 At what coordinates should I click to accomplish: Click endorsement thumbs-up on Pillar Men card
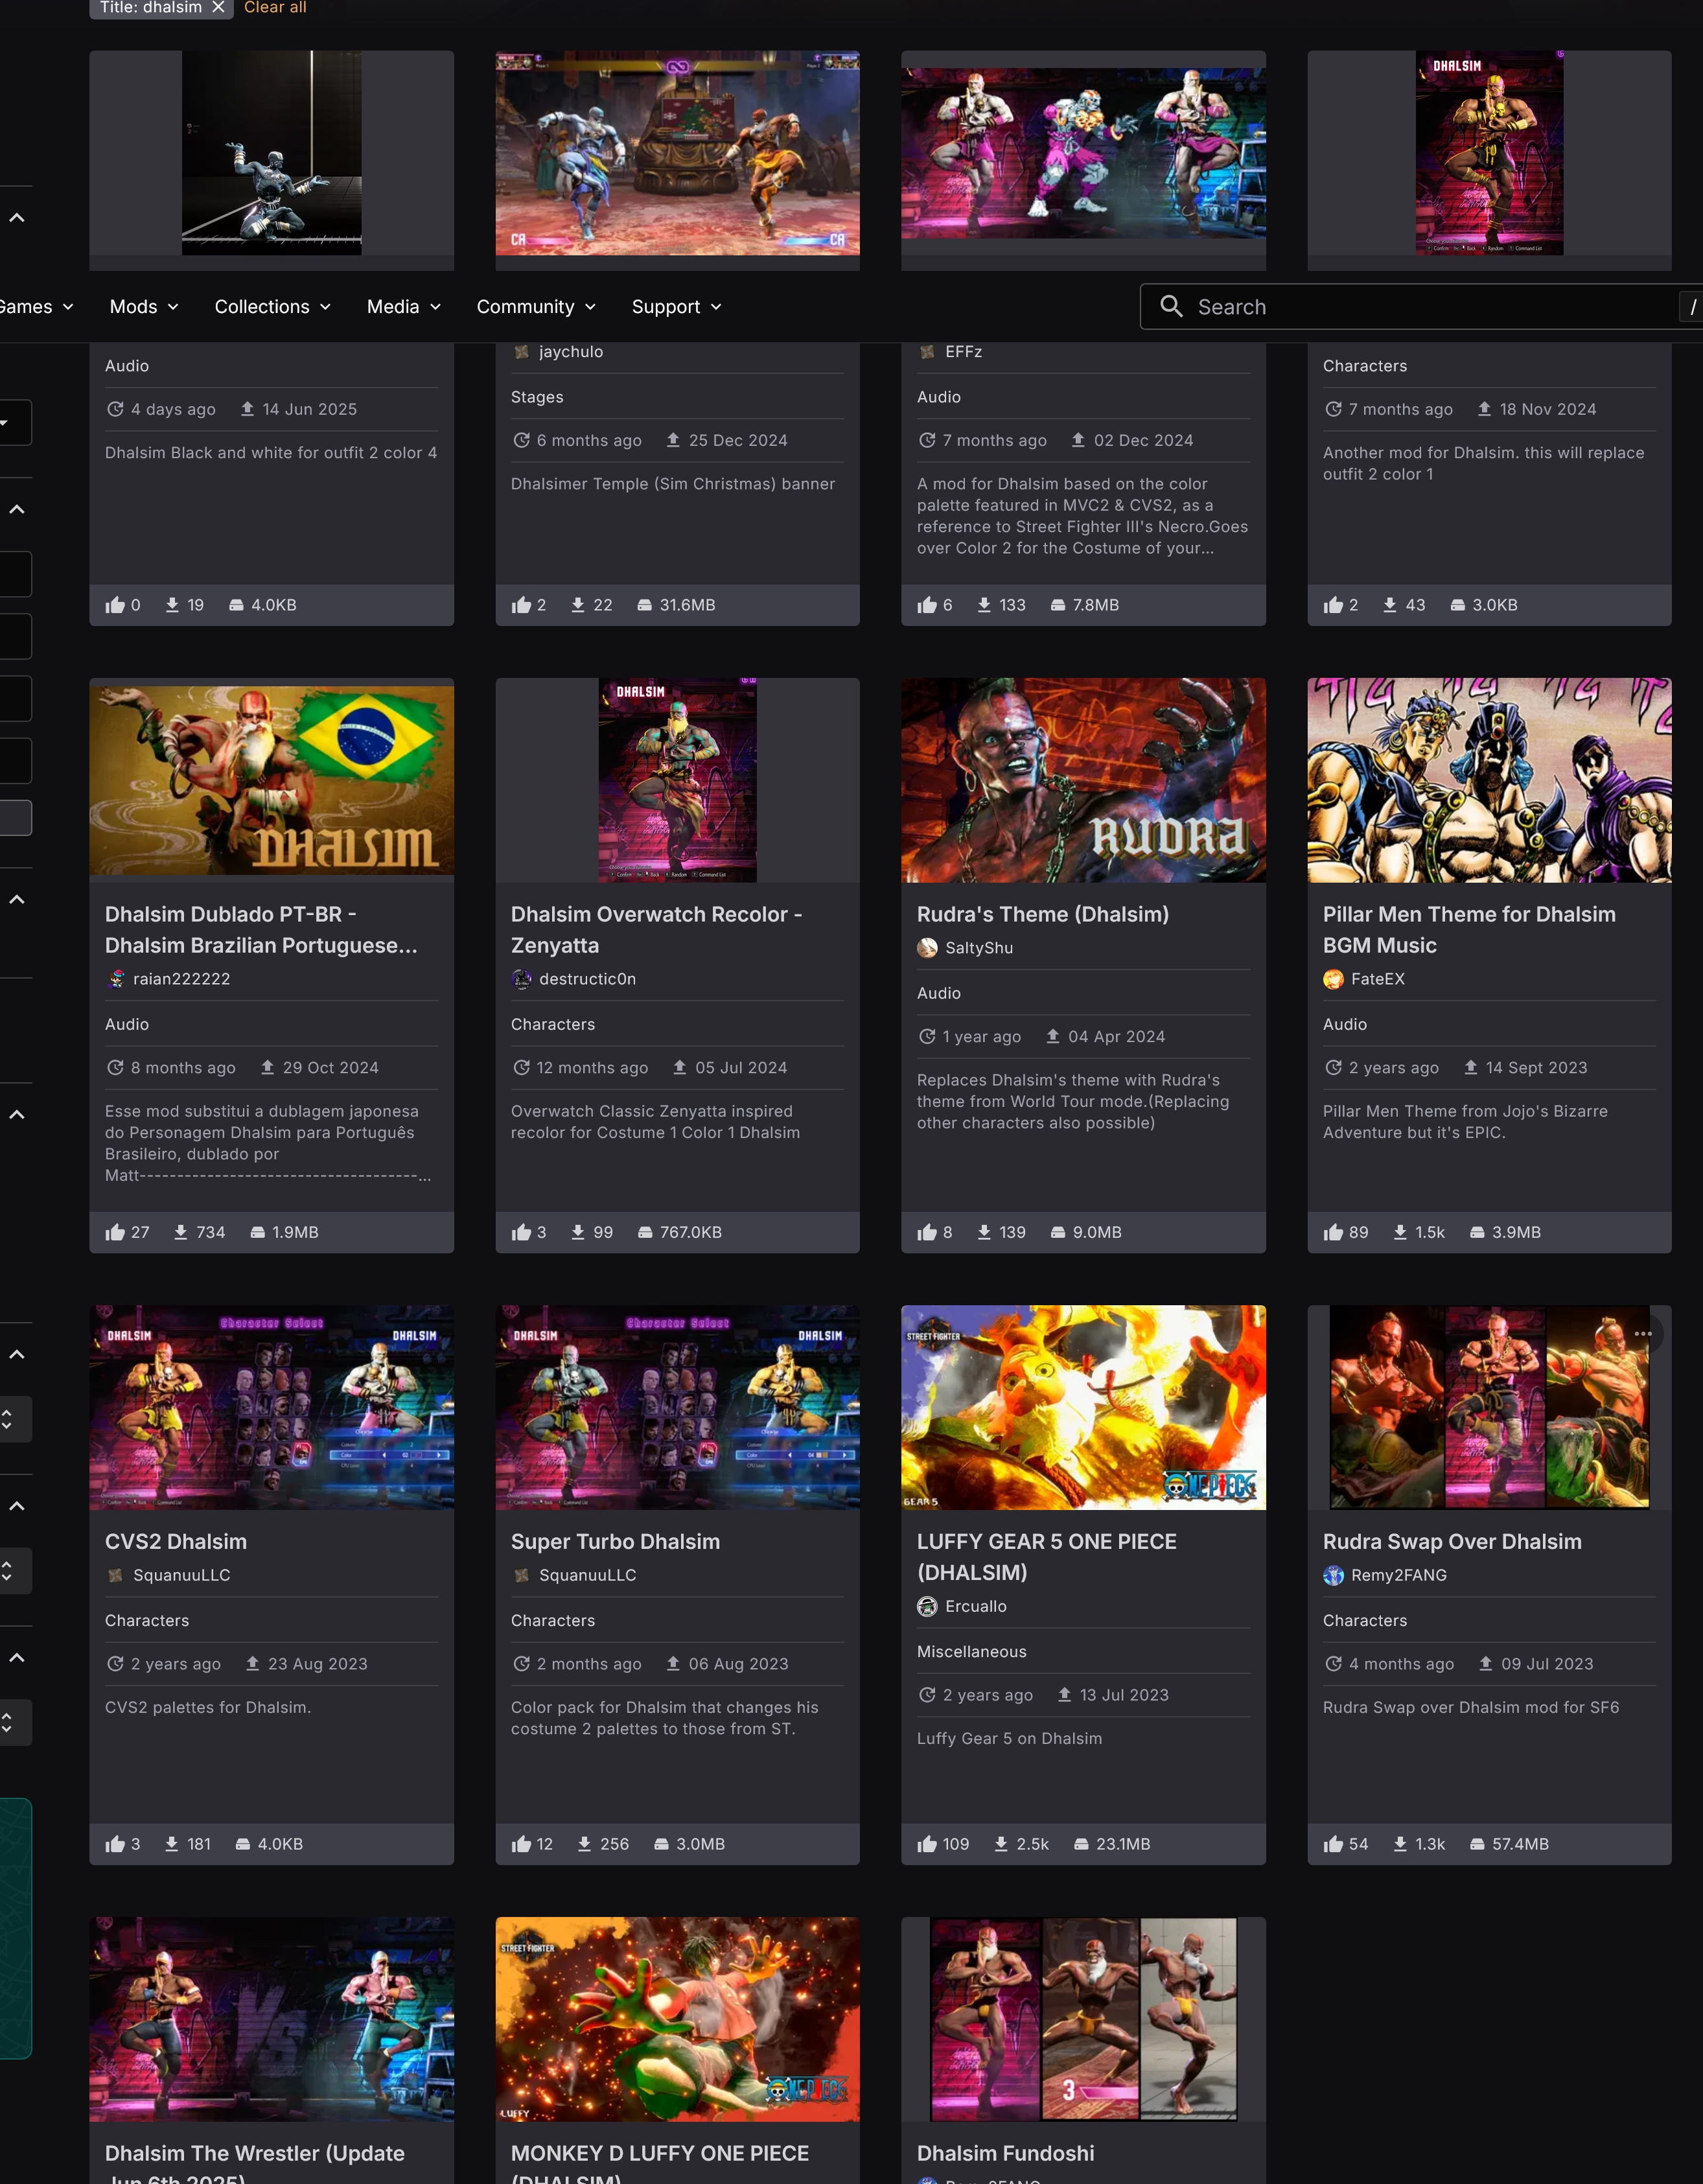pyautogui.click(x=1333, y=1232)
